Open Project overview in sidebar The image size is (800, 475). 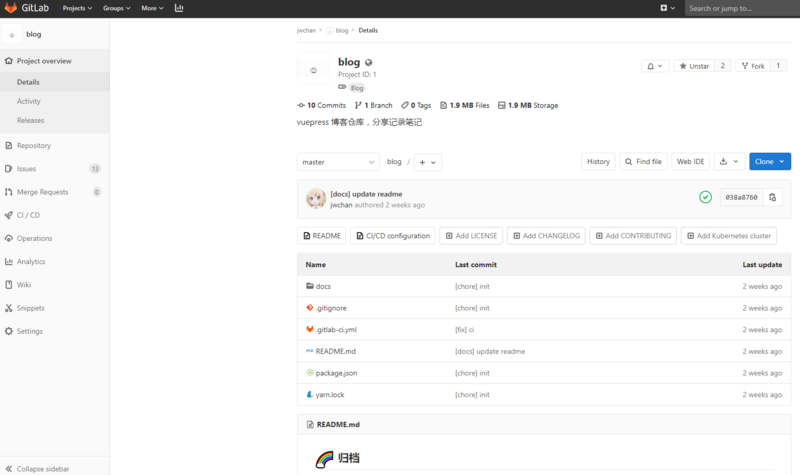point(55,61)
